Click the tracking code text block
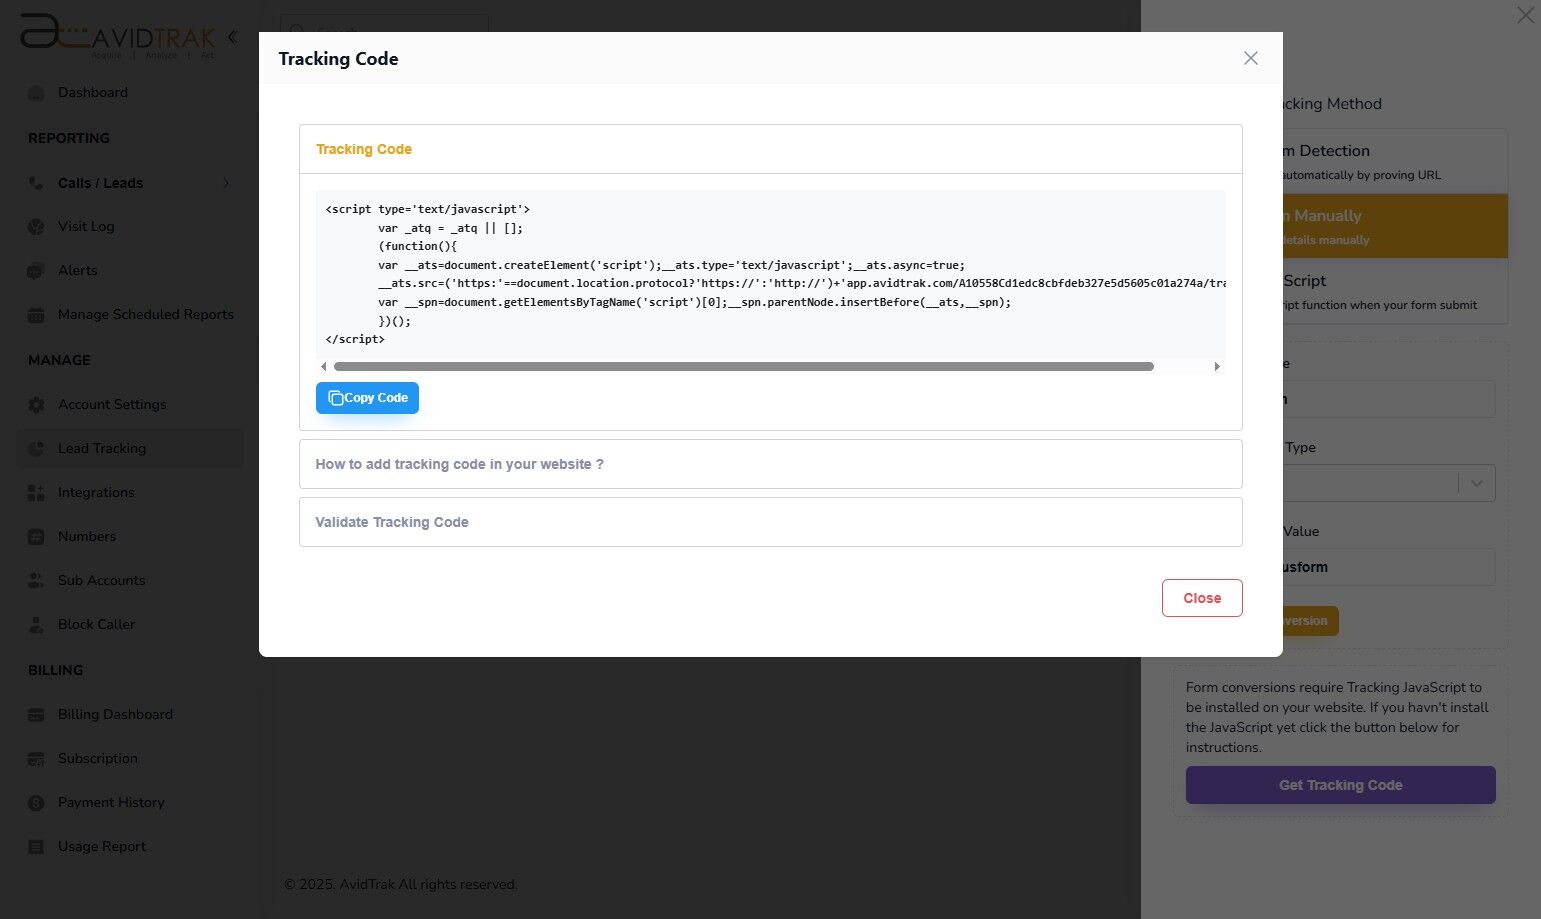This screenshot has width=1541, height=919. (x=770, y=274)
